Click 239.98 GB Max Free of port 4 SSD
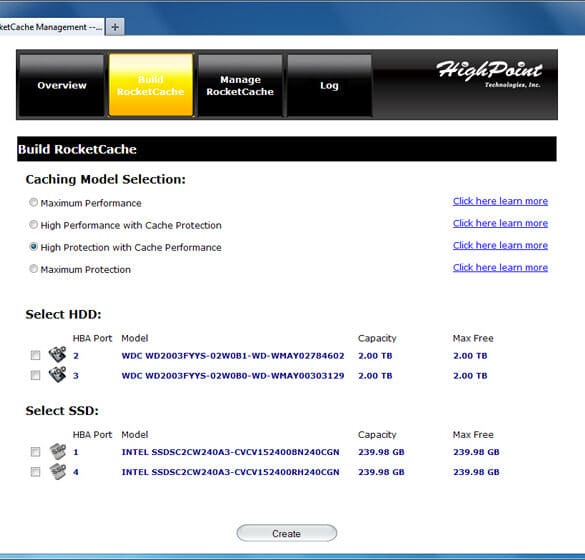Screen dimensions: 585x560 pyautogui.click(x=476, y=472)
